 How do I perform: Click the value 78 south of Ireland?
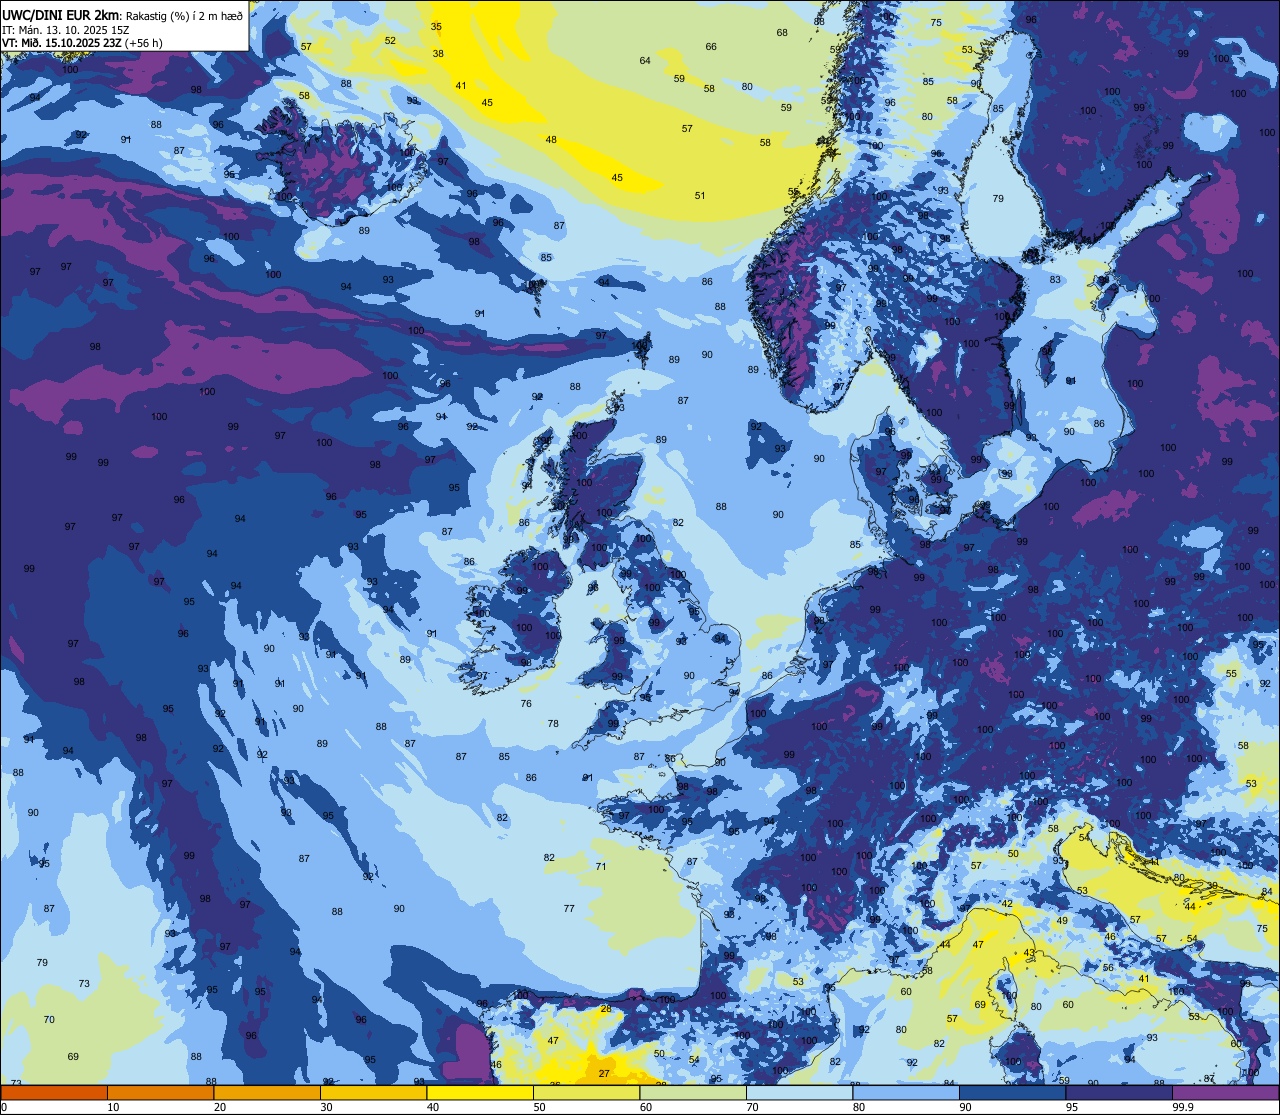point(553,724)
